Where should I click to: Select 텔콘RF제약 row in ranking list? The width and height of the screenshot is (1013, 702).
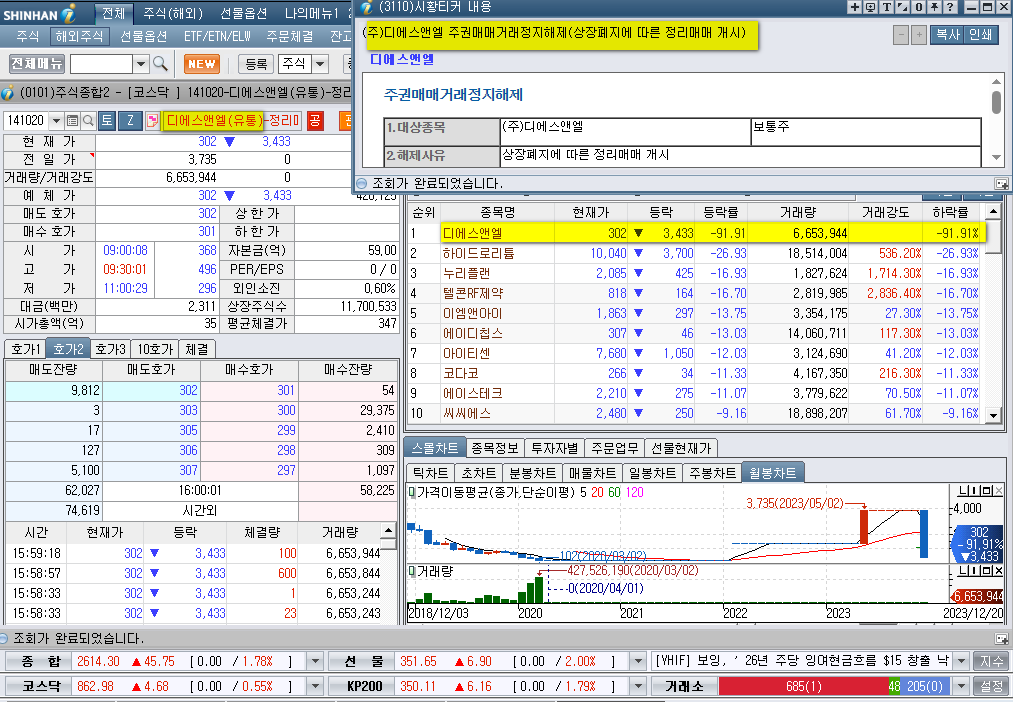[x=695, y=293]
